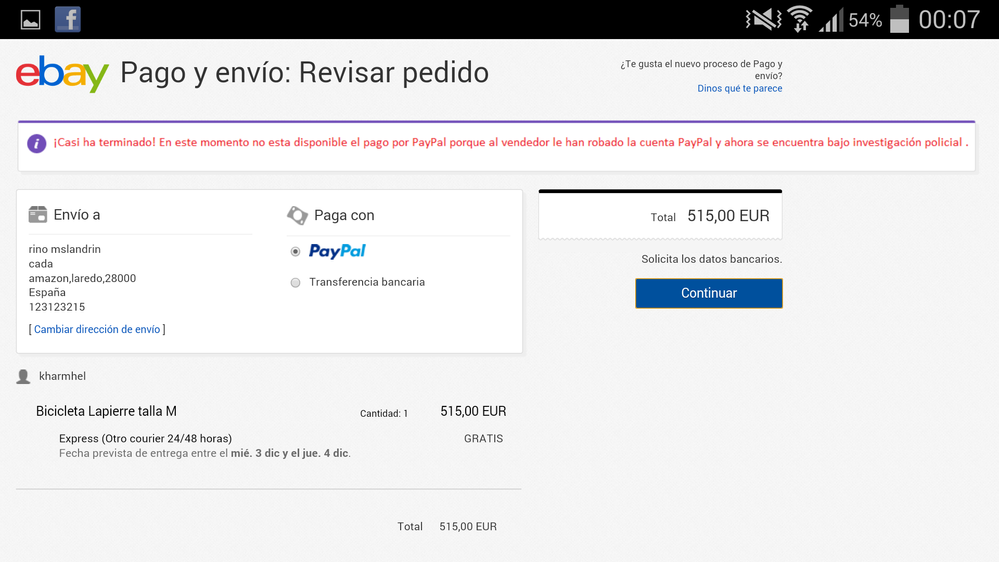The image size is (999, 562).
Task: Tap the battery status icon
Action: 899,18
